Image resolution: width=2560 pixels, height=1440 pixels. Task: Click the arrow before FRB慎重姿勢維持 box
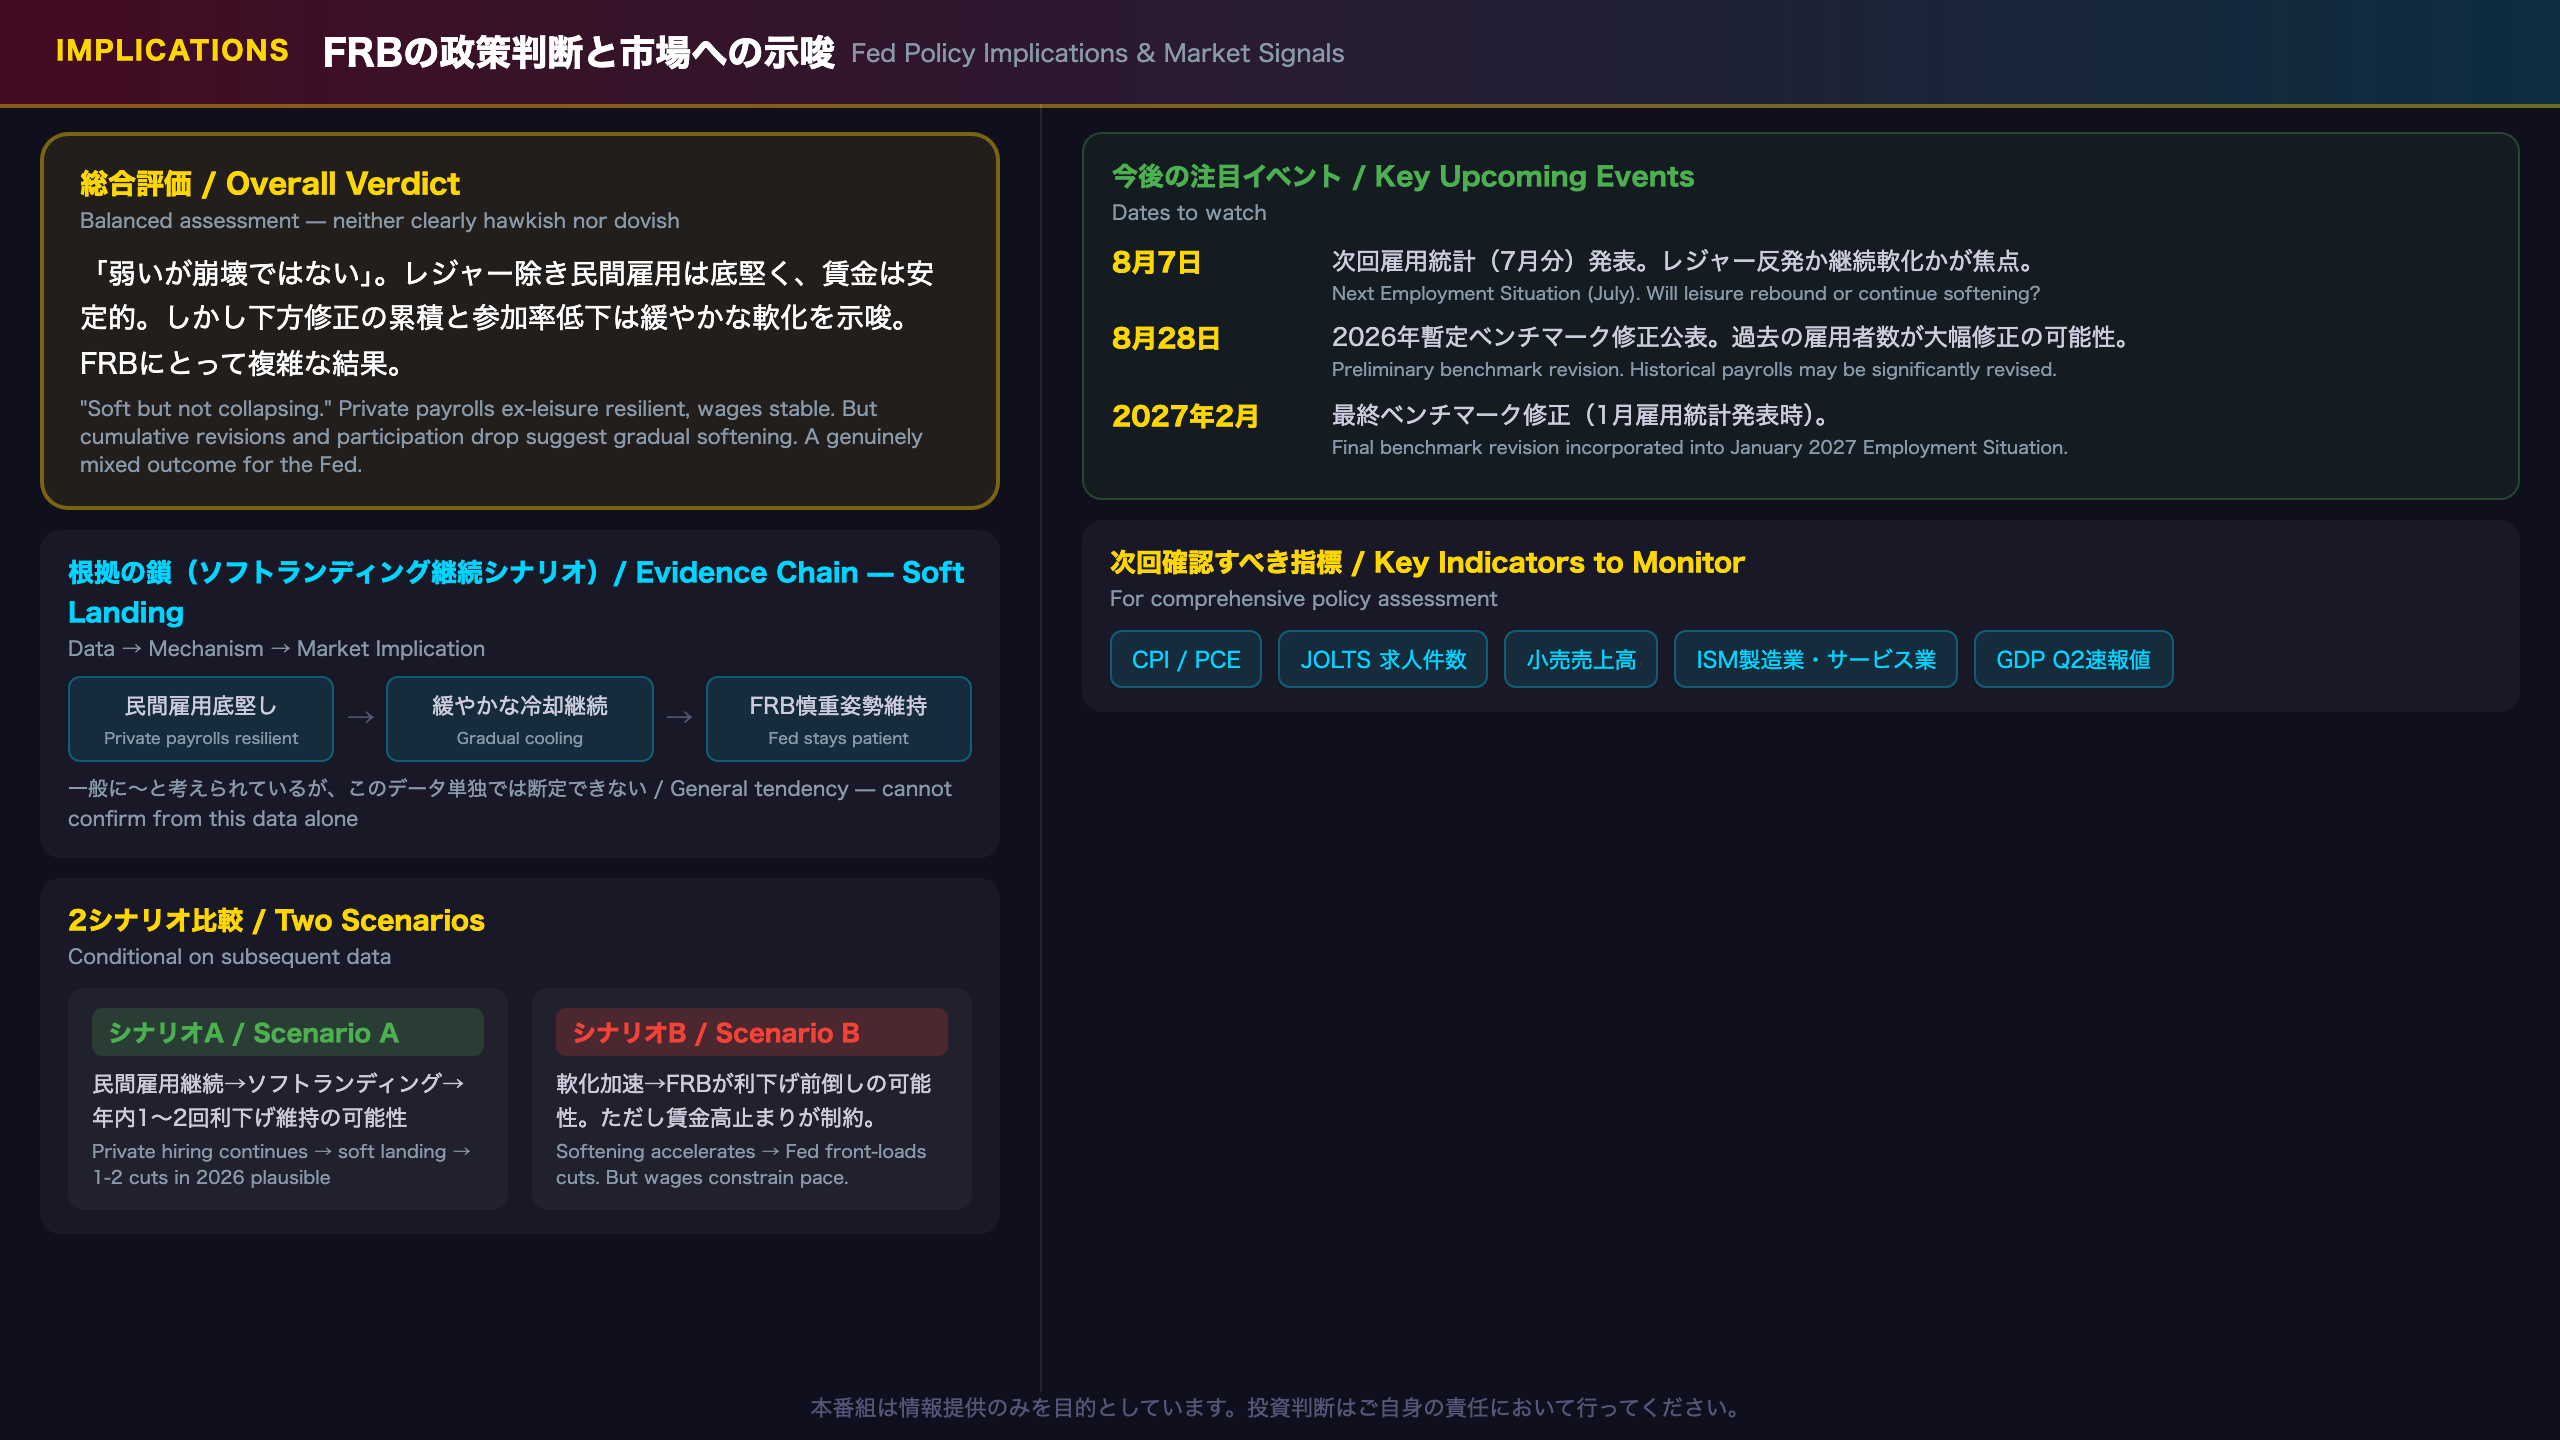tap(680, 717)
